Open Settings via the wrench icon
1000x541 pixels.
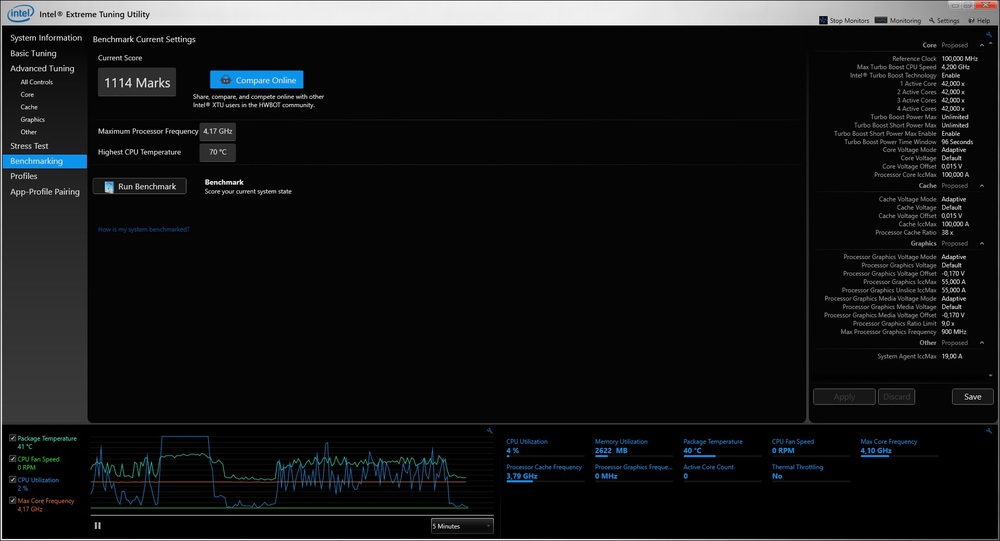click(x=931, y=20)
